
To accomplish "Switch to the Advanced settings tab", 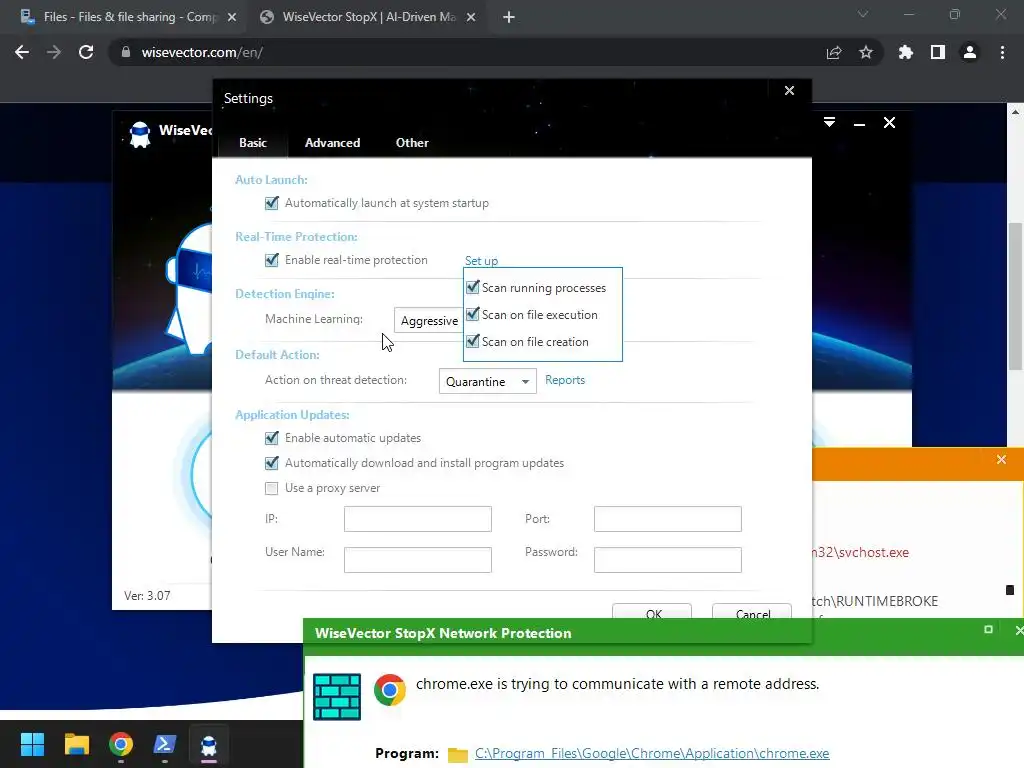I will tap(332, 142).
